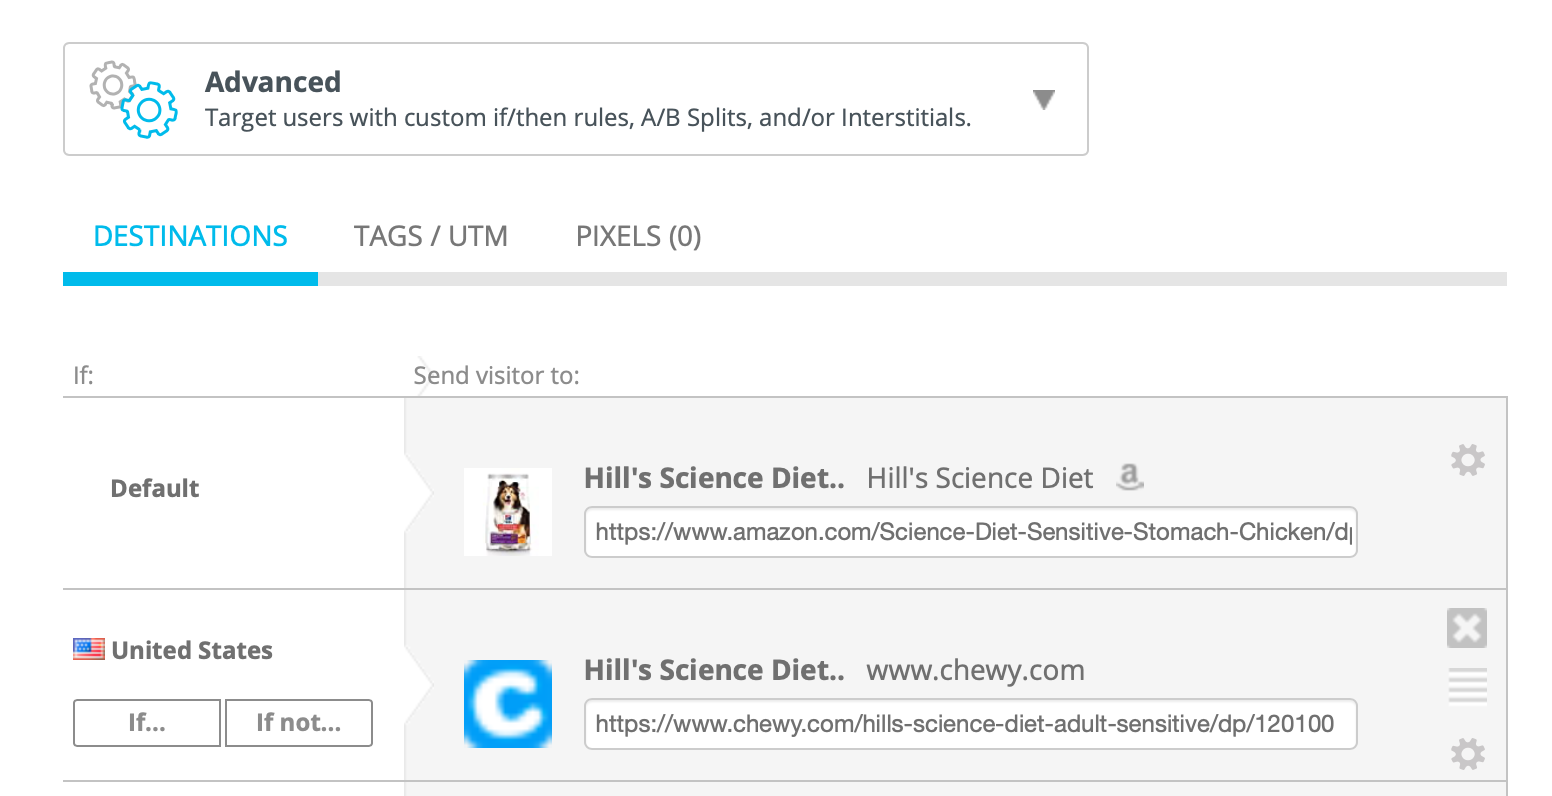The image size is (1552, 796).
Task: Collapse the Advanced rules header panel
Action: (x=575, y=99)
